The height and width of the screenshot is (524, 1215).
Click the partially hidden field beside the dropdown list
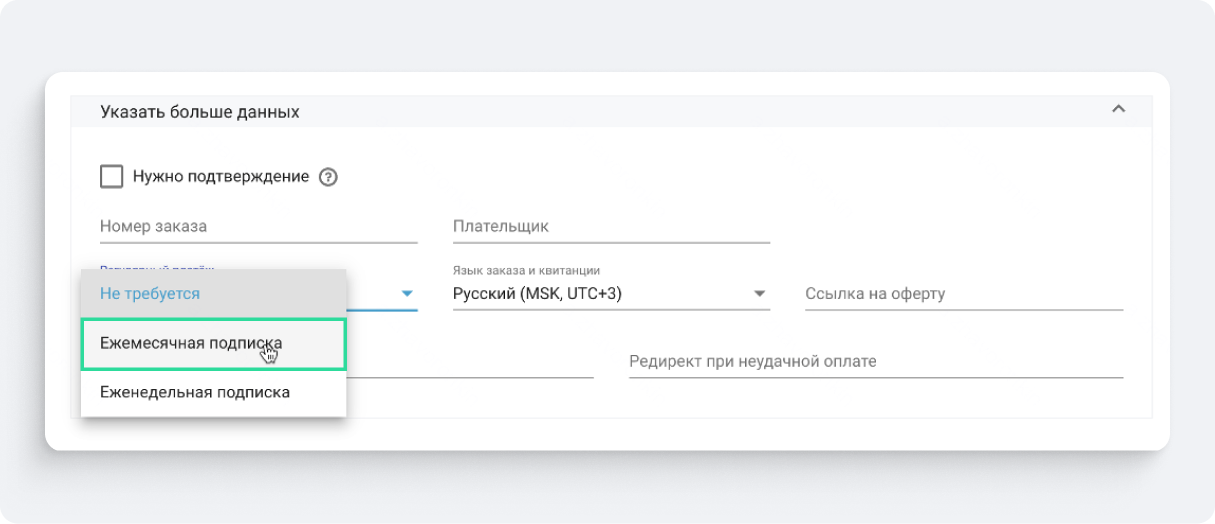pos(470,362)
